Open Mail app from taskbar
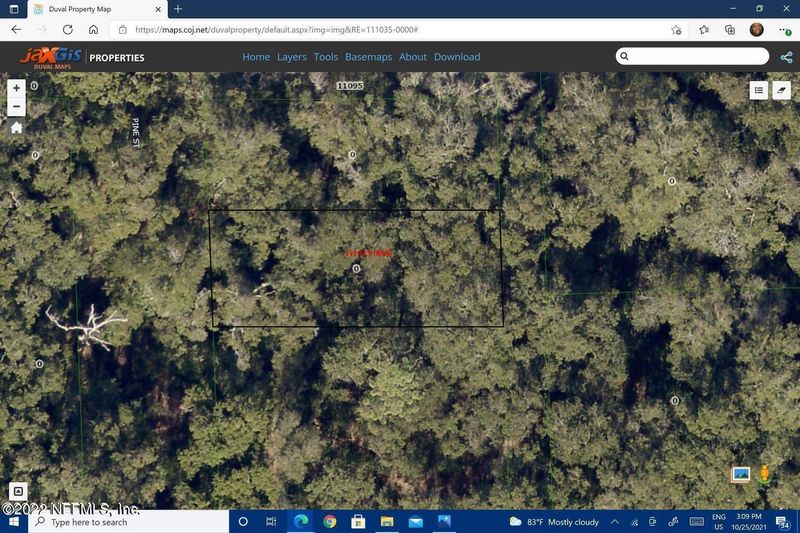 pyautogui.click(x=415, y=521)
